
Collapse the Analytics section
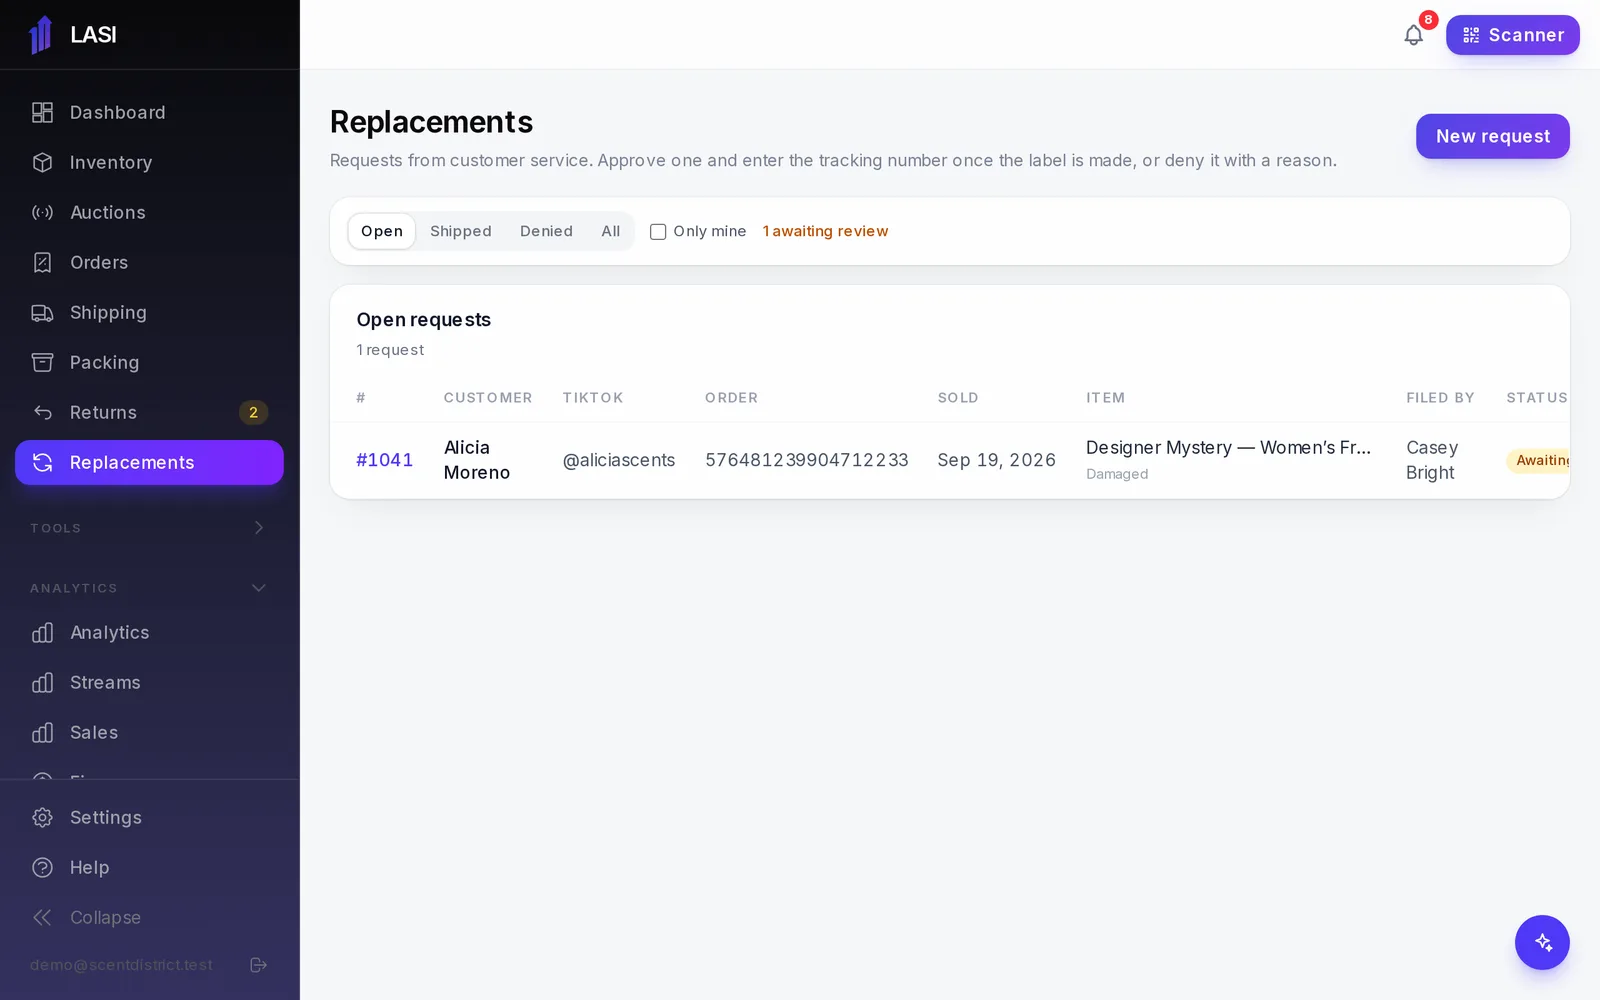coord(150,588)
